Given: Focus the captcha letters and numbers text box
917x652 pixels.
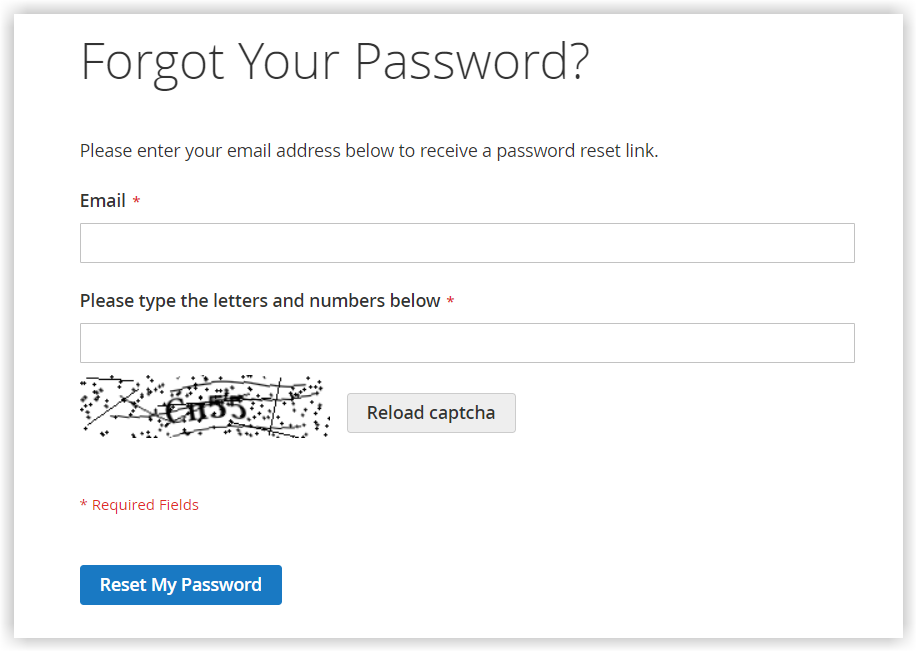Looking at the screenshot, I should (x=467, y=343).
